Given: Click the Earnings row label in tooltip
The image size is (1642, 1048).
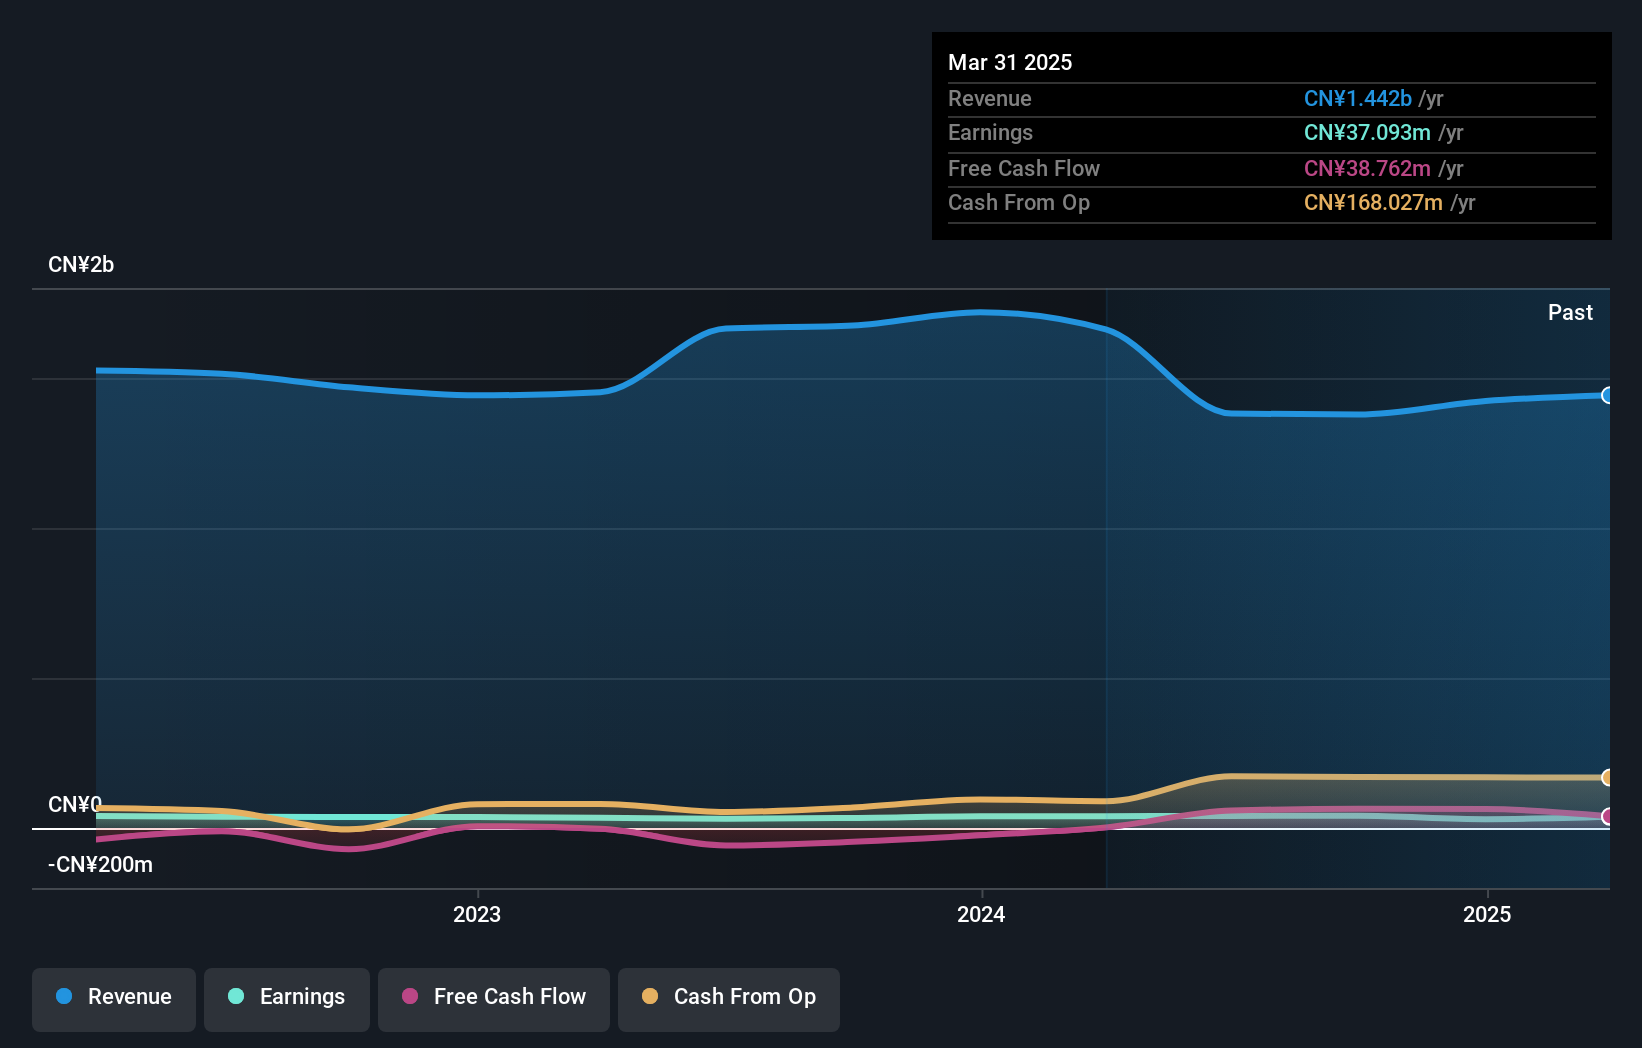Looking at the screenshot, I should pos(990,133).
